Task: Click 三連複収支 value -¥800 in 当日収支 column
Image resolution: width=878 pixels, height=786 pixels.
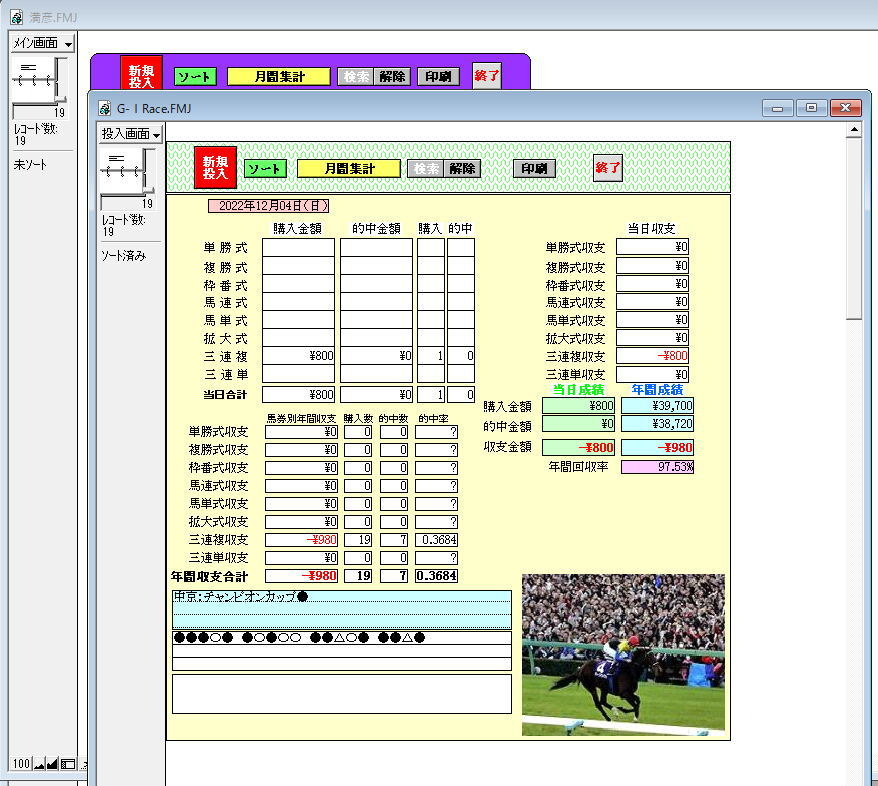Action: click(x=652, y=355)
